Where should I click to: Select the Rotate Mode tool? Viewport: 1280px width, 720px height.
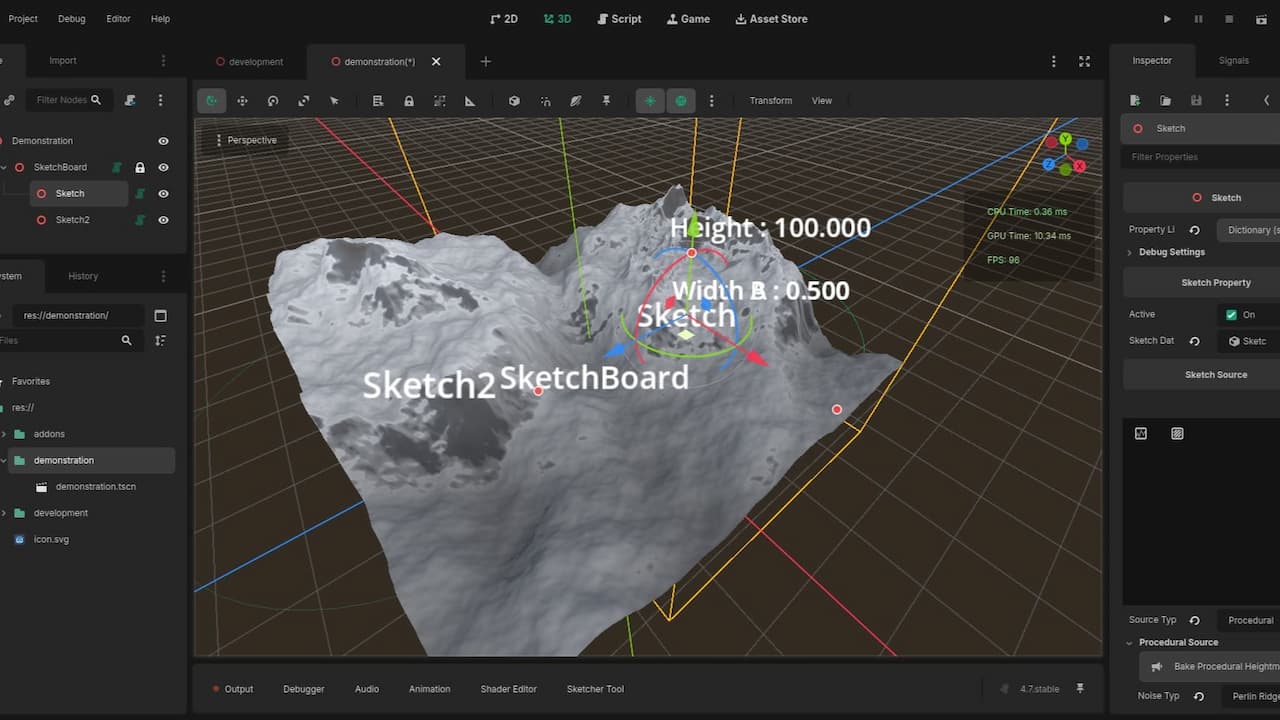click(x=273, y=101)
